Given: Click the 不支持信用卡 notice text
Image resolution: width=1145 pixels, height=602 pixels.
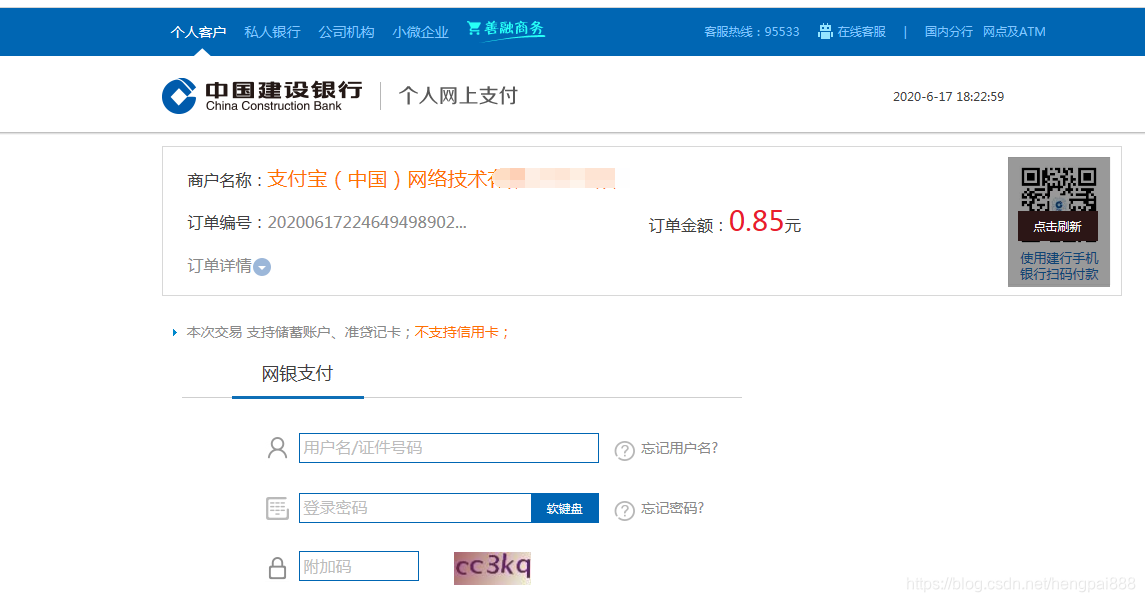Looking at the screenshot, I should tap(461, 332).
